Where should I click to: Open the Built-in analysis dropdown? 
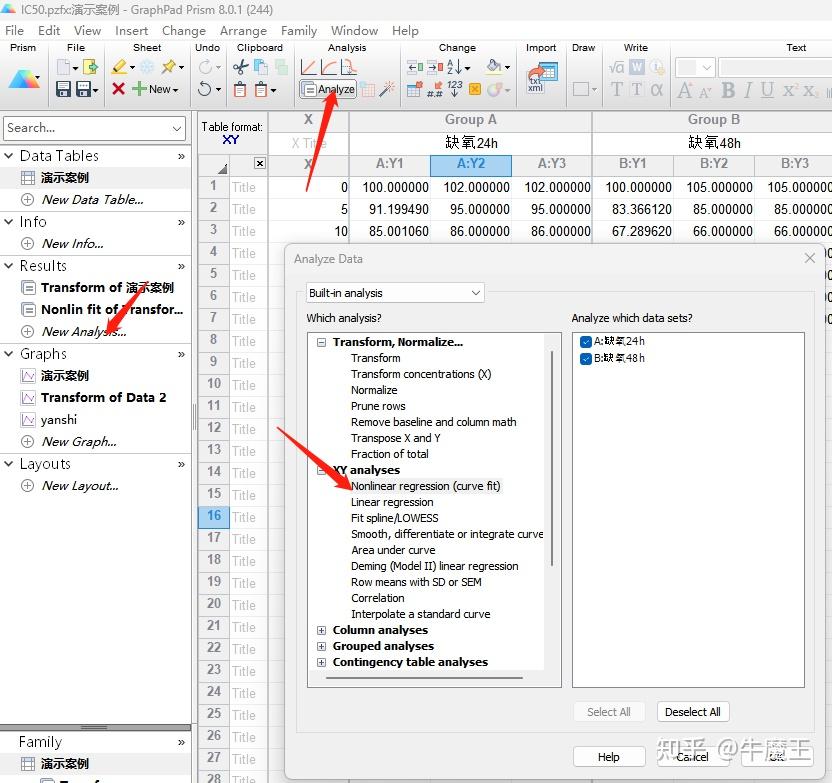pyautogui.click(x=395, y=293)
